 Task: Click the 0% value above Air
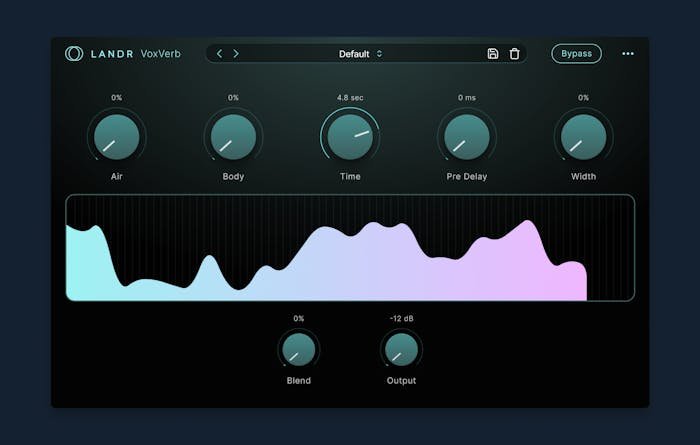[117, 97]
